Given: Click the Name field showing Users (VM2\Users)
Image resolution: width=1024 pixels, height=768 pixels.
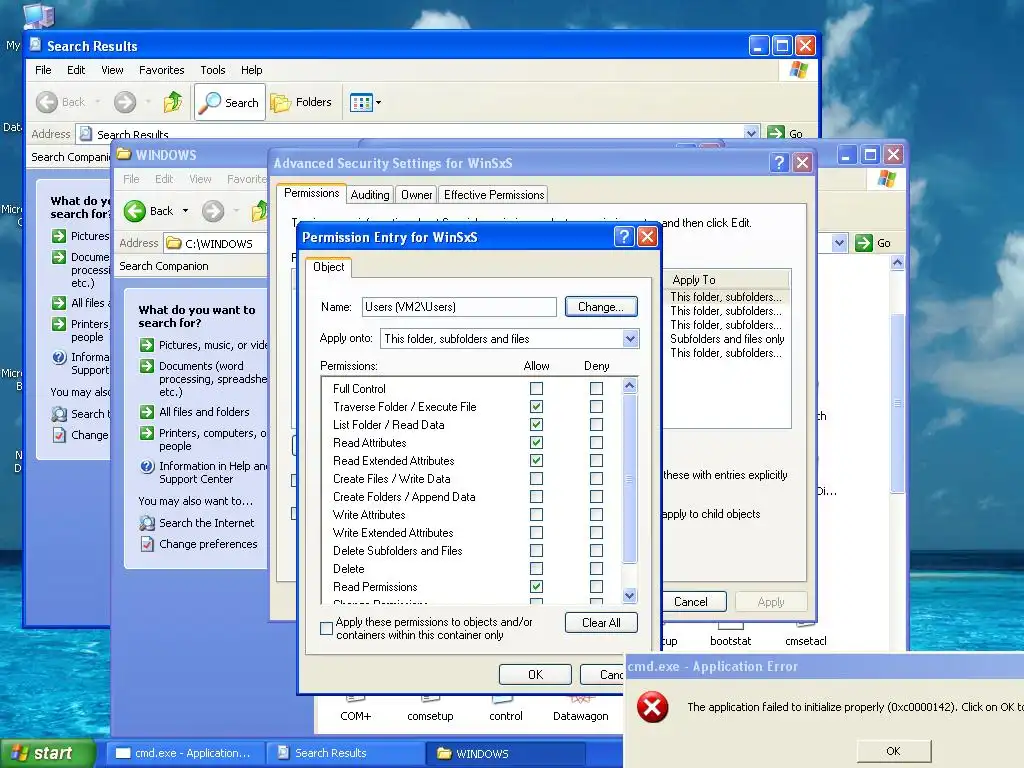Looking at the screenshot, I should coord(459,307).
